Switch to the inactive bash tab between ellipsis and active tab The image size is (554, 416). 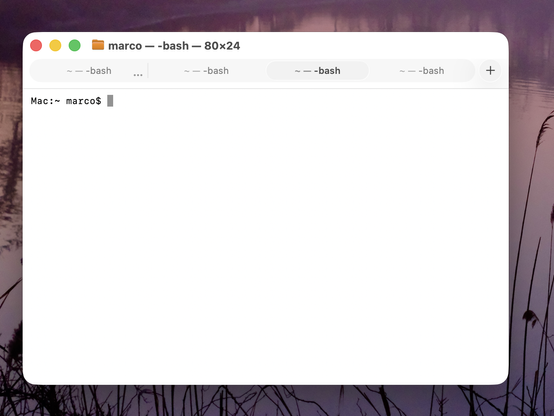[206, 71]
